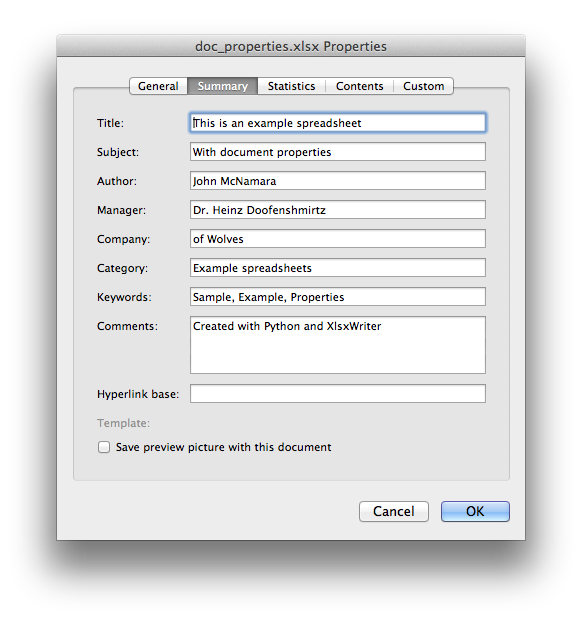Click the Title input field
Image resolution: width=582 pixels, height=619 pixels.
tap(338, 123)
